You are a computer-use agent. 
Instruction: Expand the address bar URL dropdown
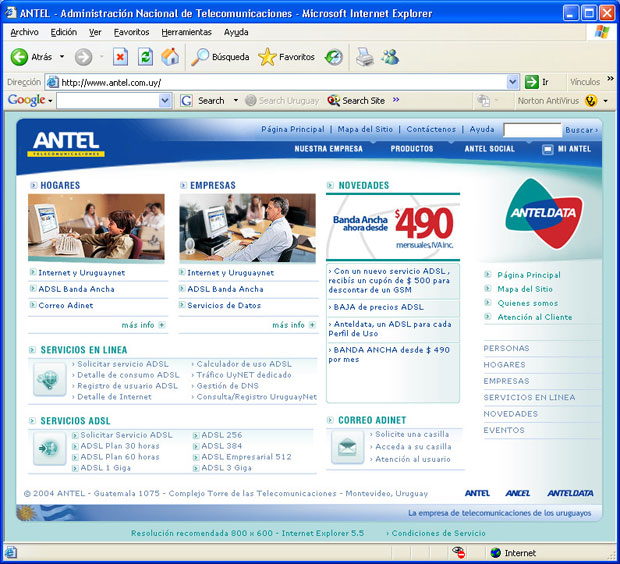click(x=513, y=82)
